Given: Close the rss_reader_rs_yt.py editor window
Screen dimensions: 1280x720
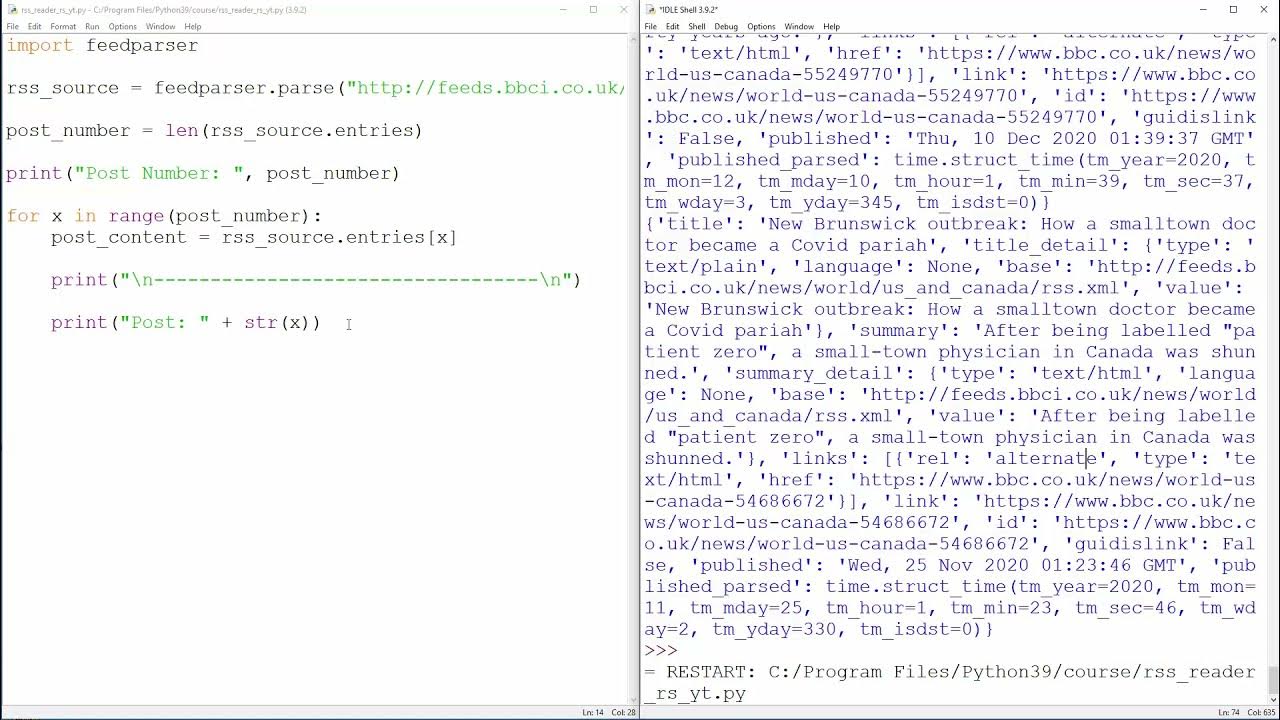Looking at the screenshot, I should pos(622,10).
